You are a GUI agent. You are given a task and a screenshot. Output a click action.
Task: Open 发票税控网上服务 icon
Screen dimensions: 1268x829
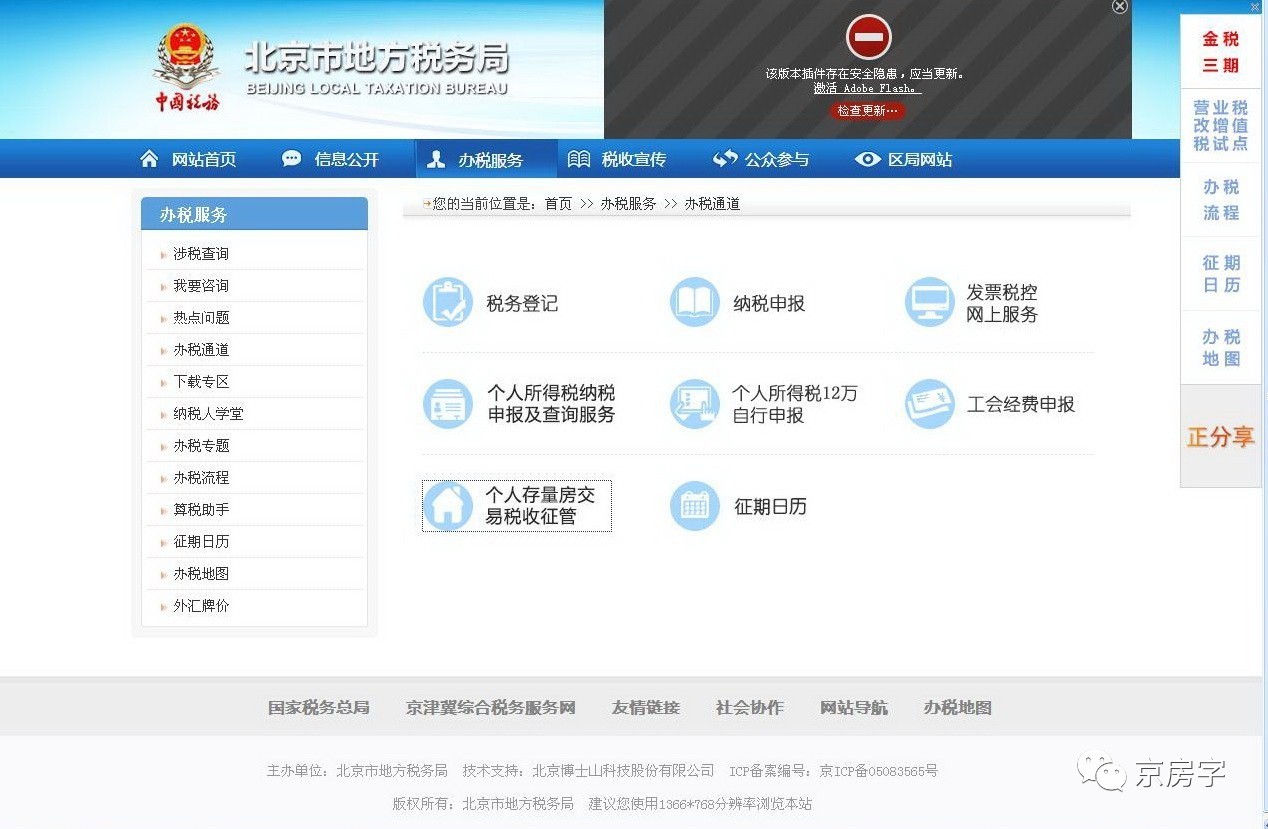point(930,301)
